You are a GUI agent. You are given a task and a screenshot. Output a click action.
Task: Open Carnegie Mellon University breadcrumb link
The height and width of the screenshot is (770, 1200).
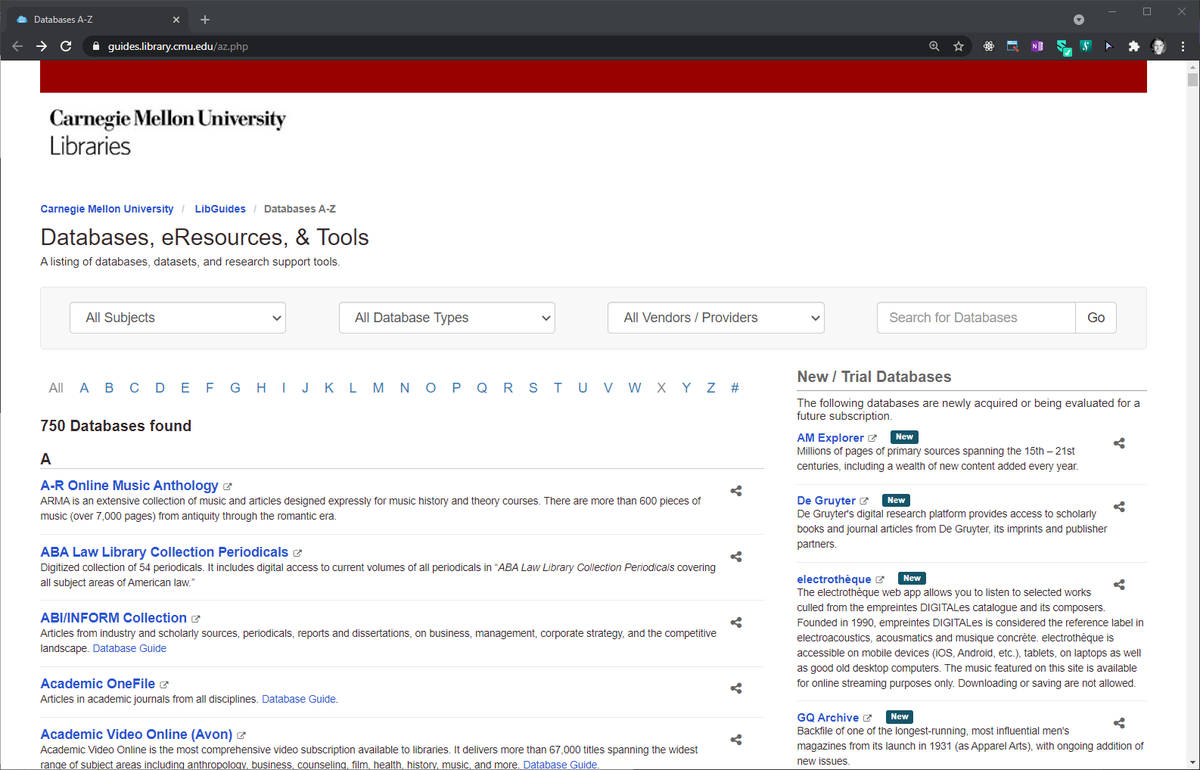point(107,209)
